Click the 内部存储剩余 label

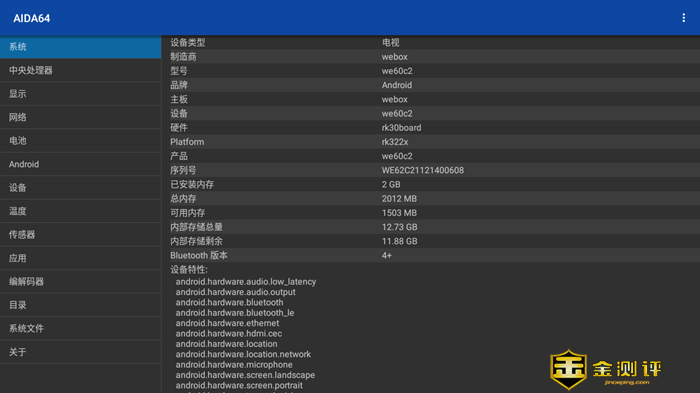click(196, 241)
